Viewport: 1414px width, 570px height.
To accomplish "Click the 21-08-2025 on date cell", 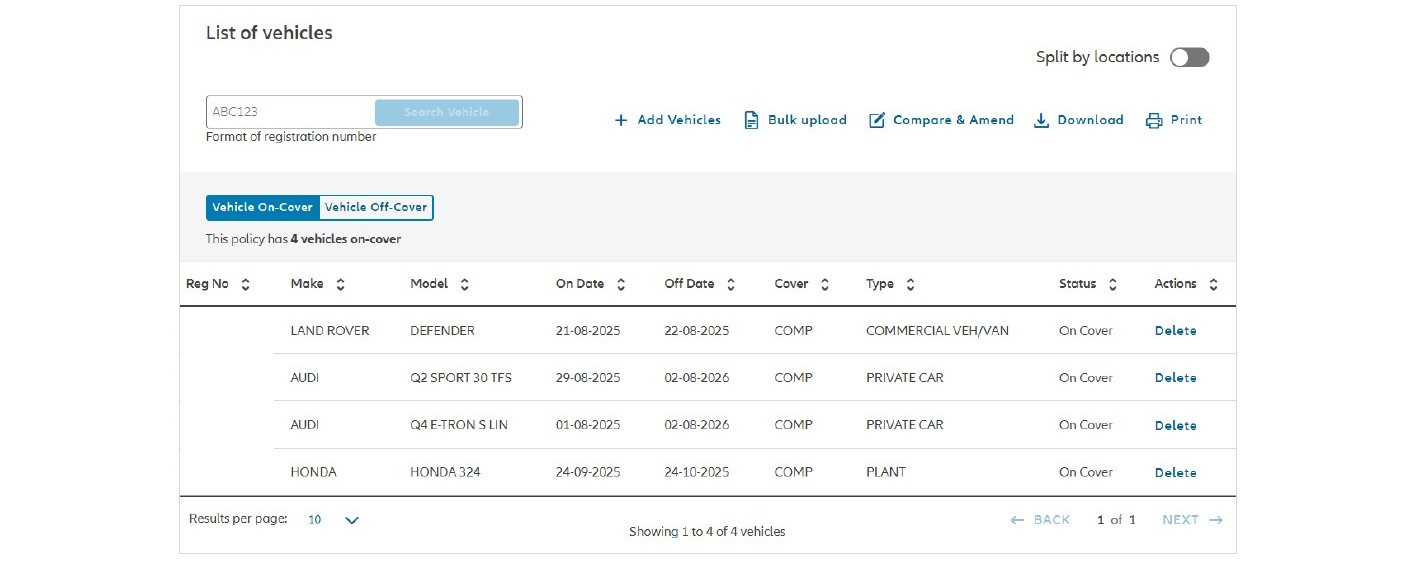I will (x=588, y=331).
